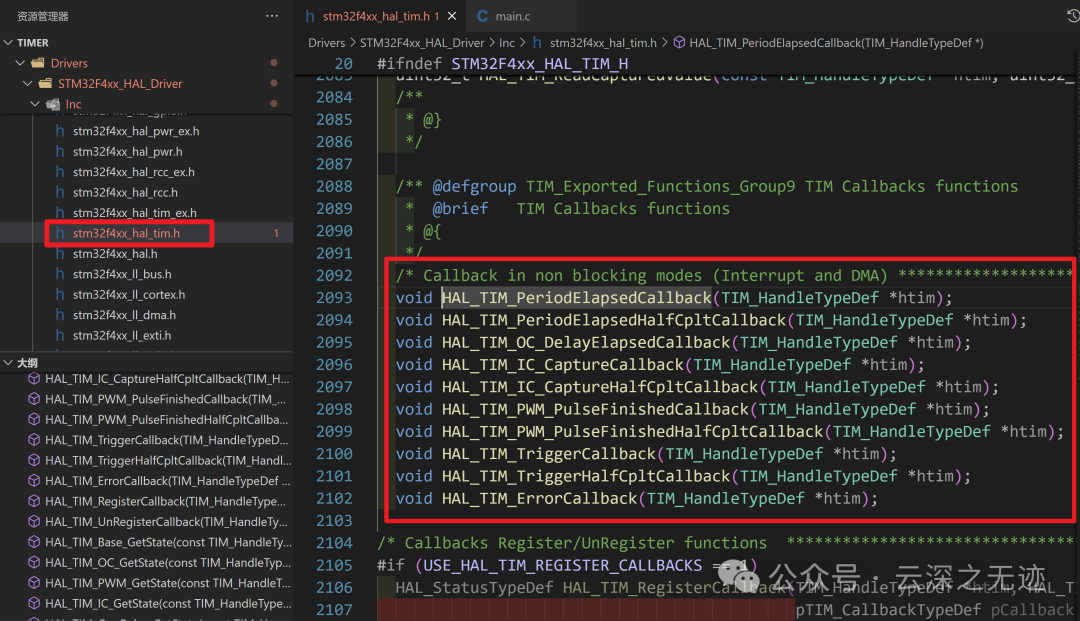The height and width of the screenshot is (621, 1080).
Task: Click the C icon on the main.c tab
Action: (x=482, y=16)
